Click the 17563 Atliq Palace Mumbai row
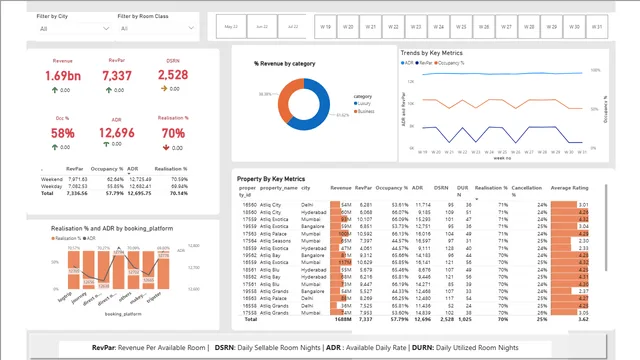 pos(414,234)
